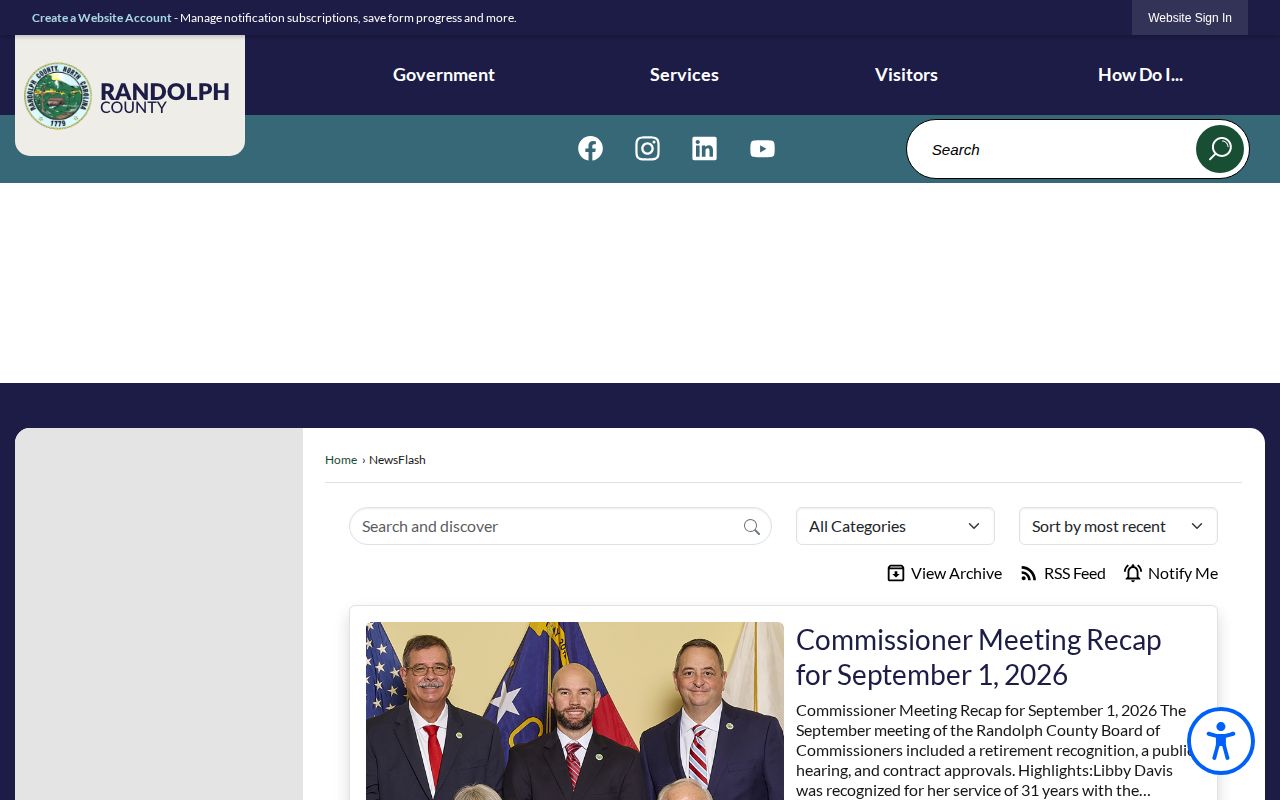Click the green site search magnifier button
Screen dimensions: 1280x800
(1220, 149)
